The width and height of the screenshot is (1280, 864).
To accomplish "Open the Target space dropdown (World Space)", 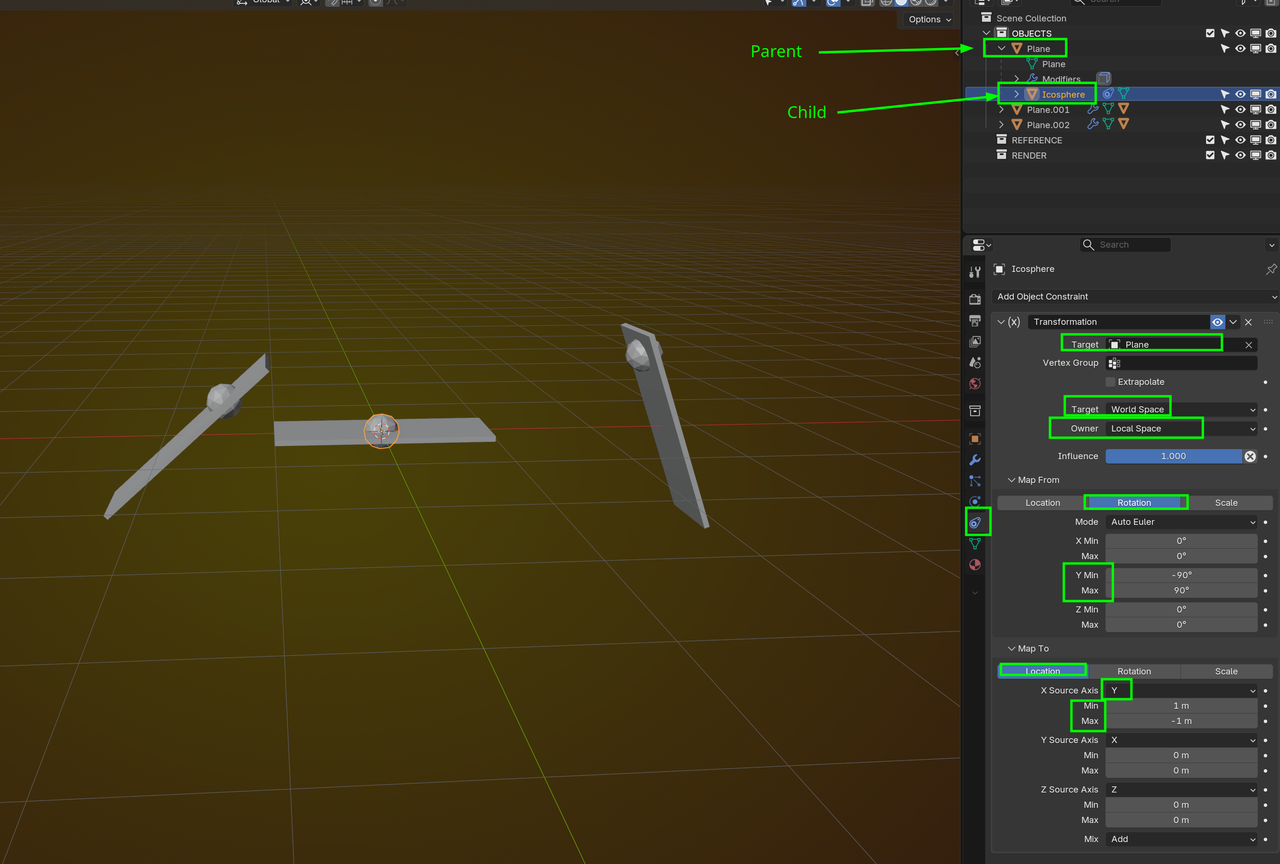I will [1181, 410].
